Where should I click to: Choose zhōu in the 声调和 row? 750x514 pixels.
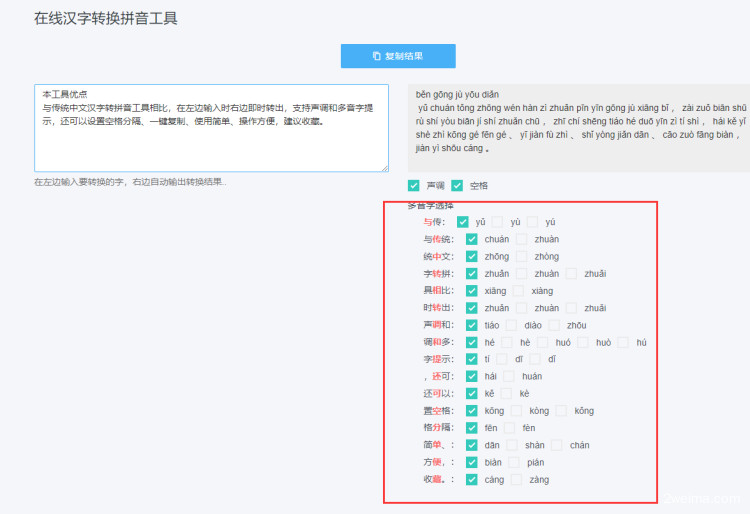pyautogui.click(x=554, y=325)
